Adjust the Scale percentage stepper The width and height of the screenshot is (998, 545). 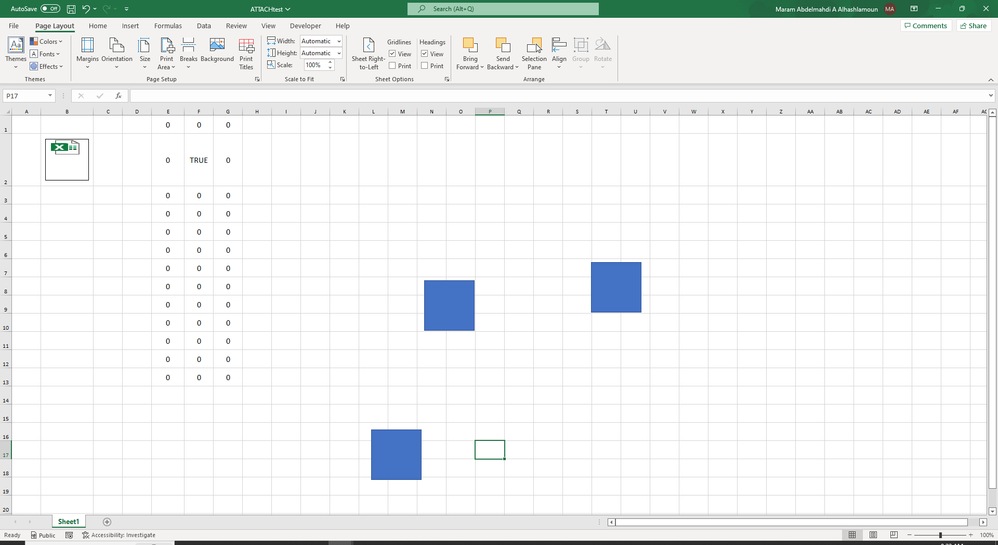330,65
